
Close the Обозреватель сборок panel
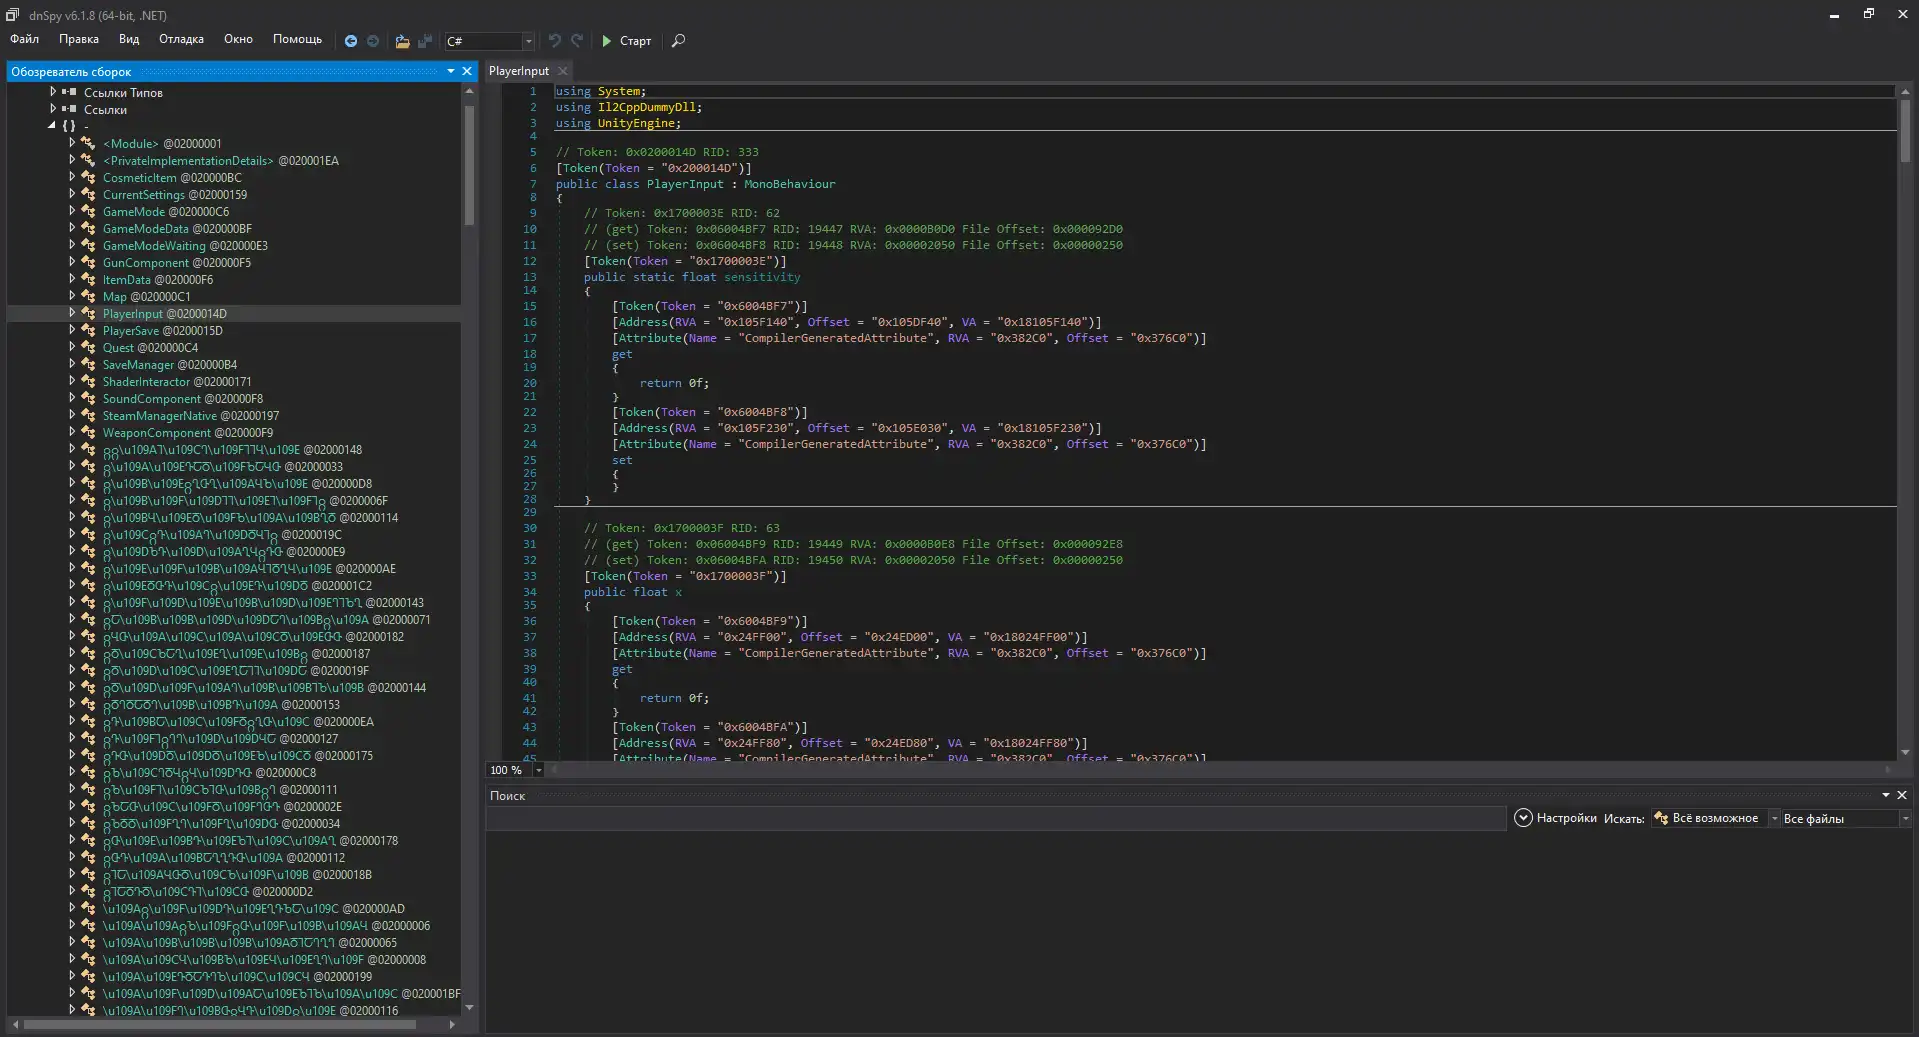point(467,71)
